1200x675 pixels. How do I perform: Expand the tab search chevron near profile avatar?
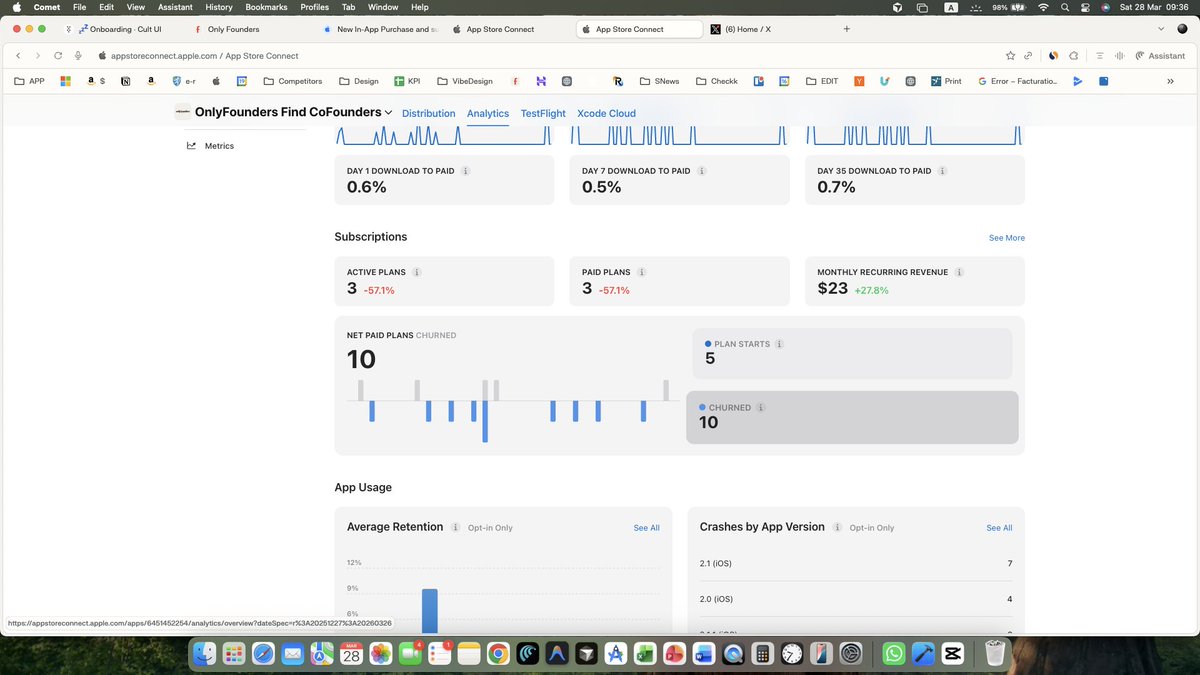(1160, 29)
